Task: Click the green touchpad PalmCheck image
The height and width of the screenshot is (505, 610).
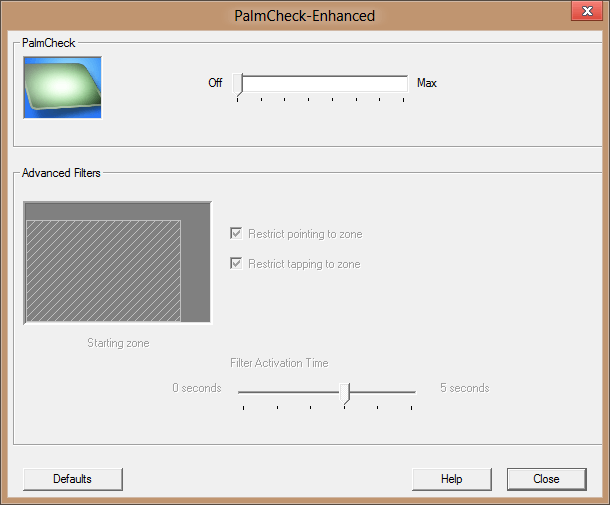Action: point(62,88)
